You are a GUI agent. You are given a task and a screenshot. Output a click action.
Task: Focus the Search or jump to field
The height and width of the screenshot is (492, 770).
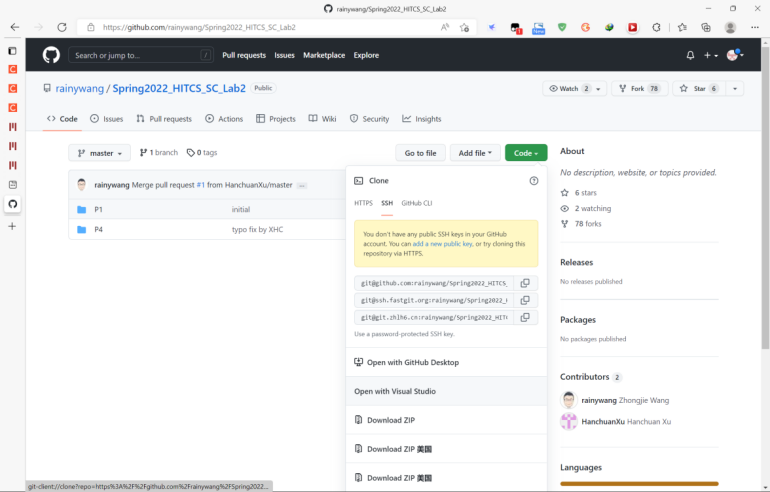click(140, 55)
